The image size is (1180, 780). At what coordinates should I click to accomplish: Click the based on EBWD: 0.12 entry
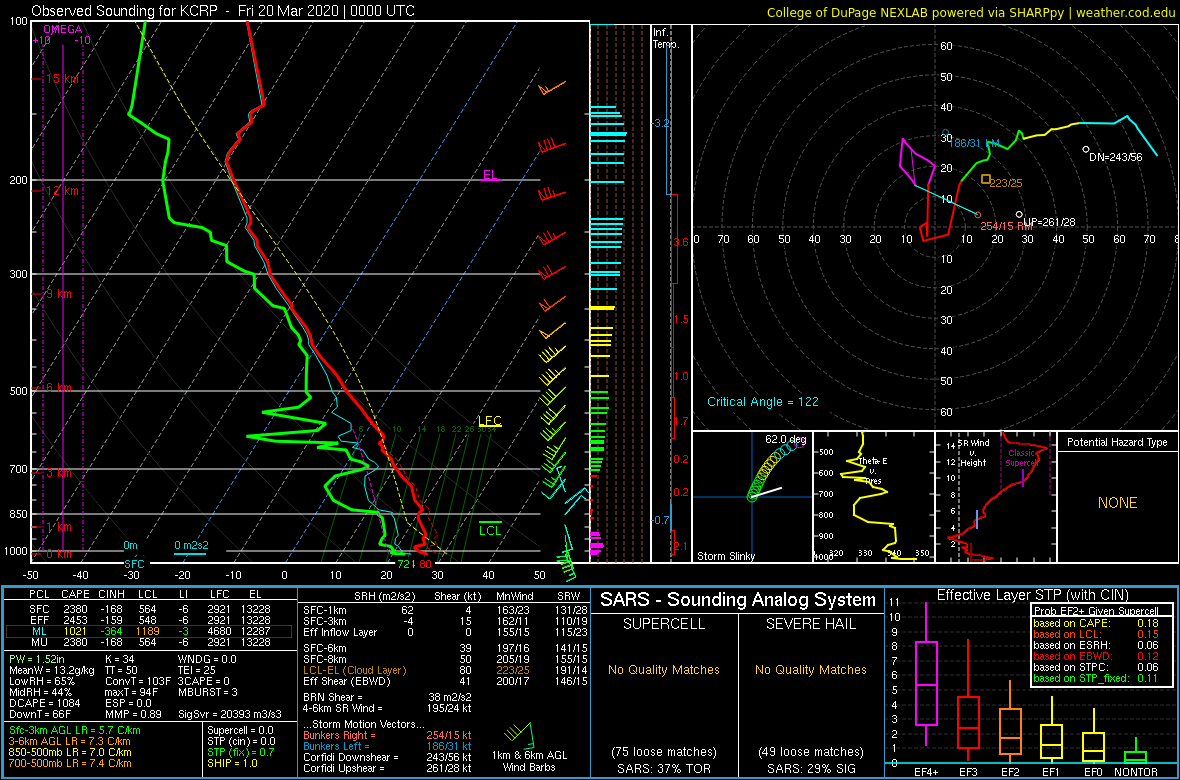click(1095, 657)
